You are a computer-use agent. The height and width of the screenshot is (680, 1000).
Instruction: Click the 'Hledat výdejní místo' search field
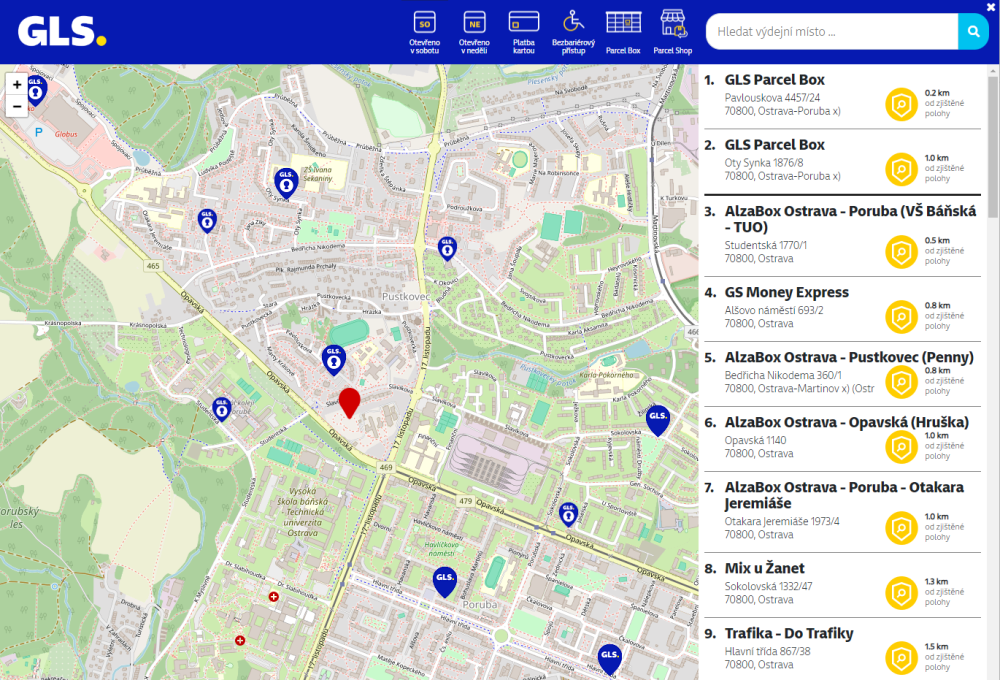pyautogui.click(x=832, y=31)
